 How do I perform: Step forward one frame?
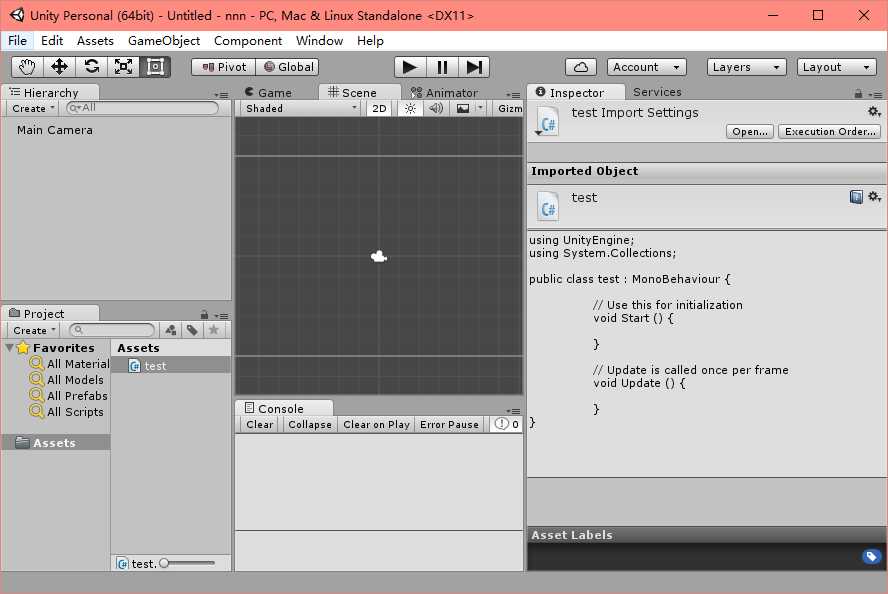click(474, 67)
